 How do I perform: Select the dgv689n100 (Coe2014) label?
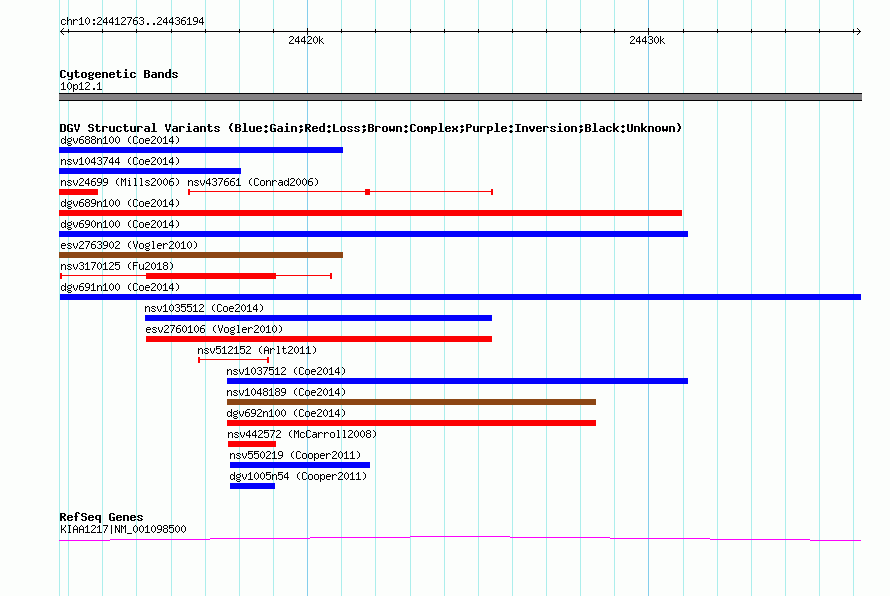tap(120, 203)
